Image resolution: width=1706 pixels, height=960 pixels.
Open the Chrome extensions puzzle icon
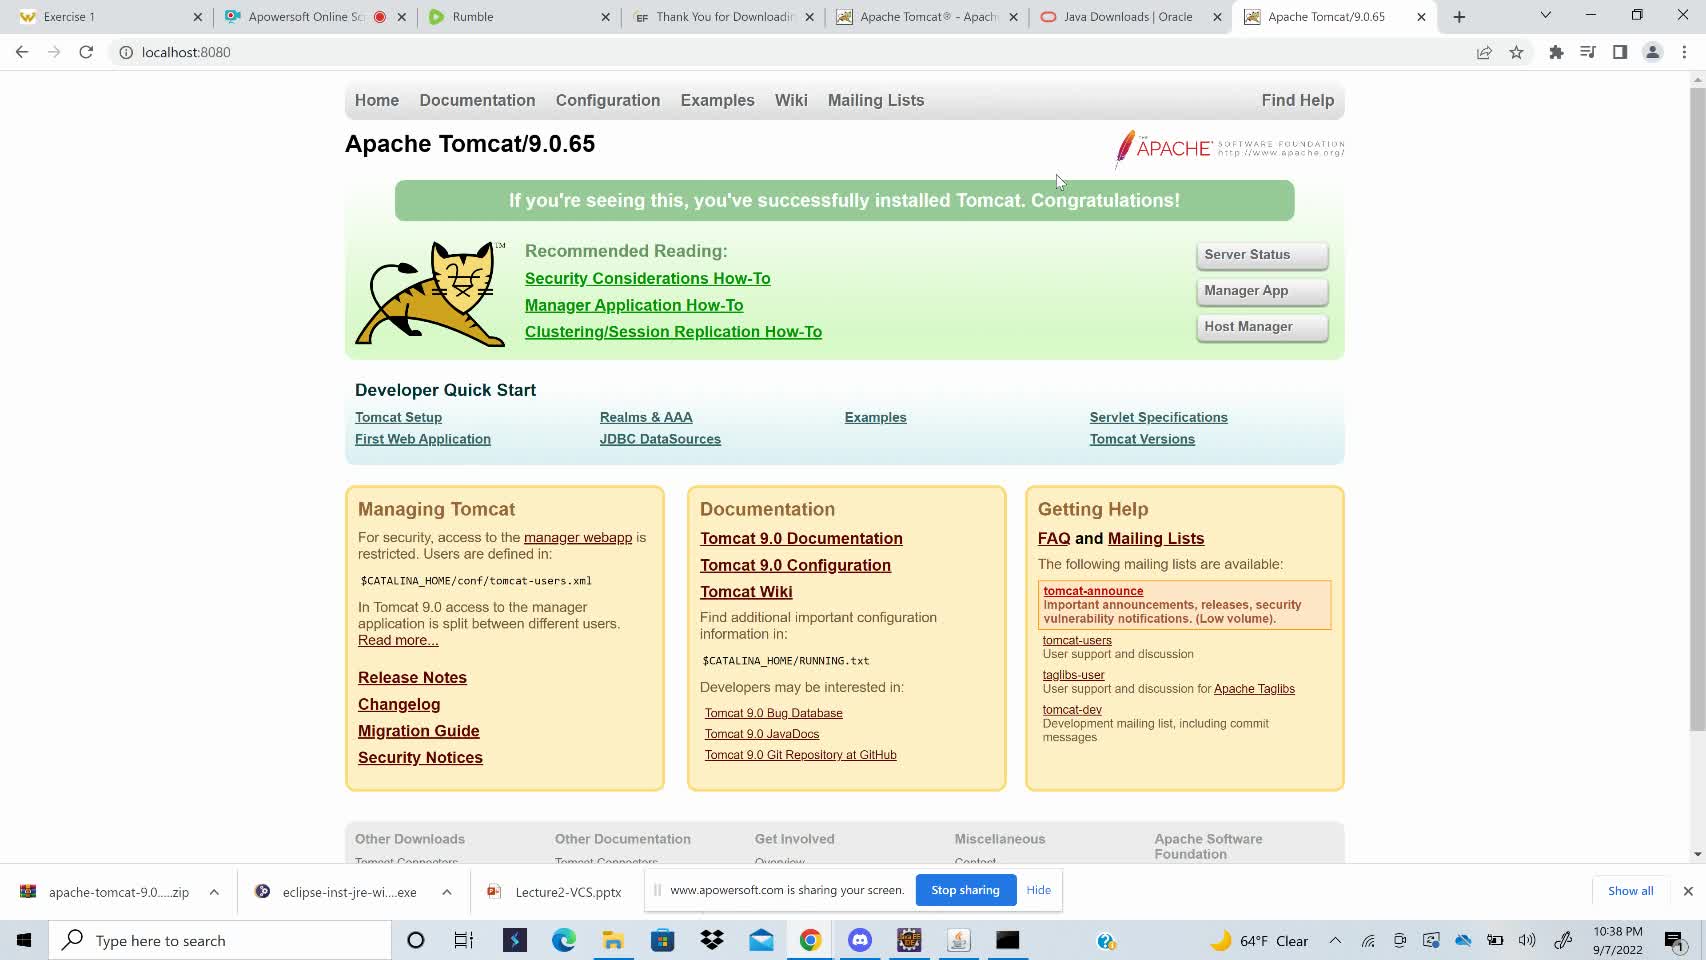1556,52
